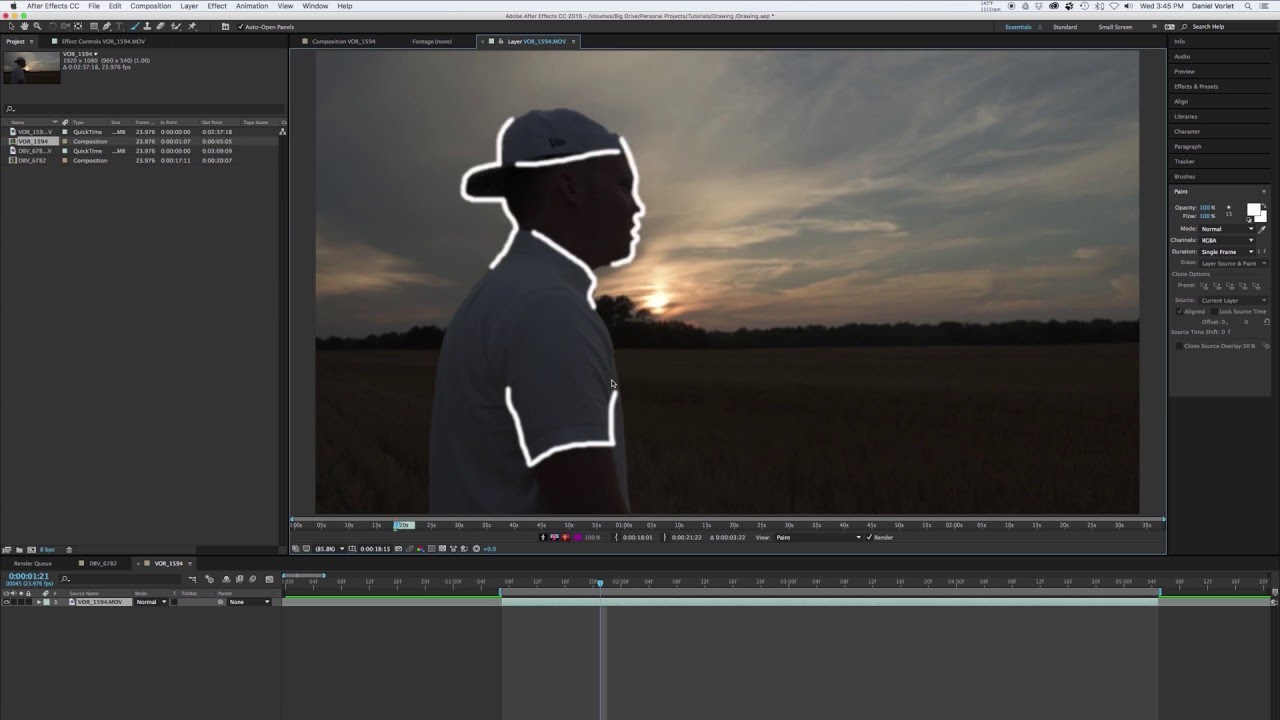The height and width of the screenshot is (720, 1280).
Task: Open the Animation menu
Action: click(251, 5)
